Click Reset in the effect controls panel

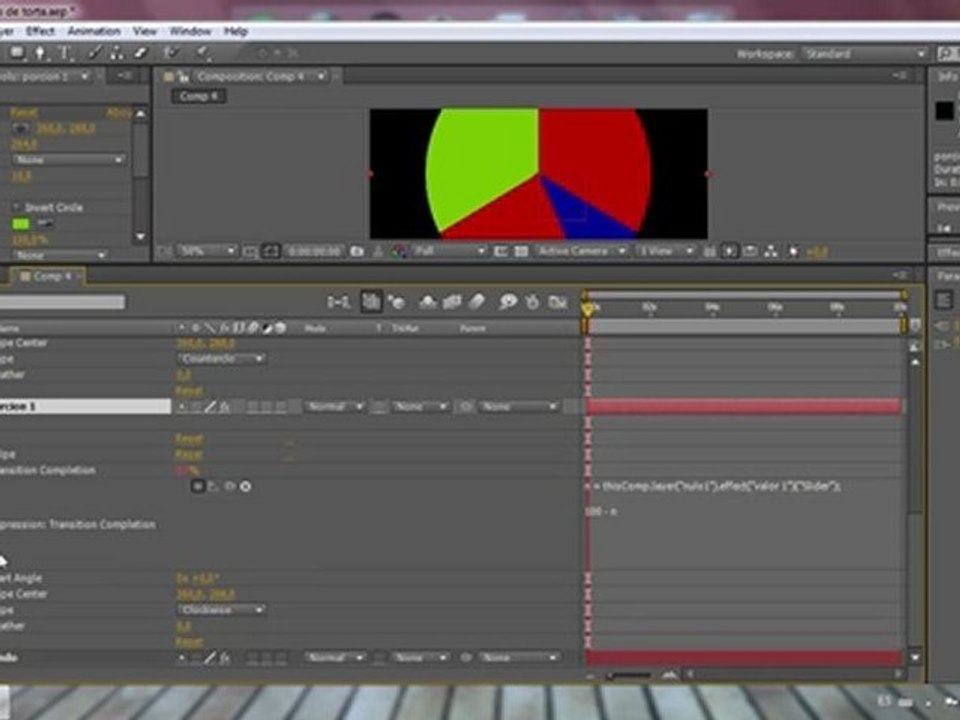tap(23, 113)
